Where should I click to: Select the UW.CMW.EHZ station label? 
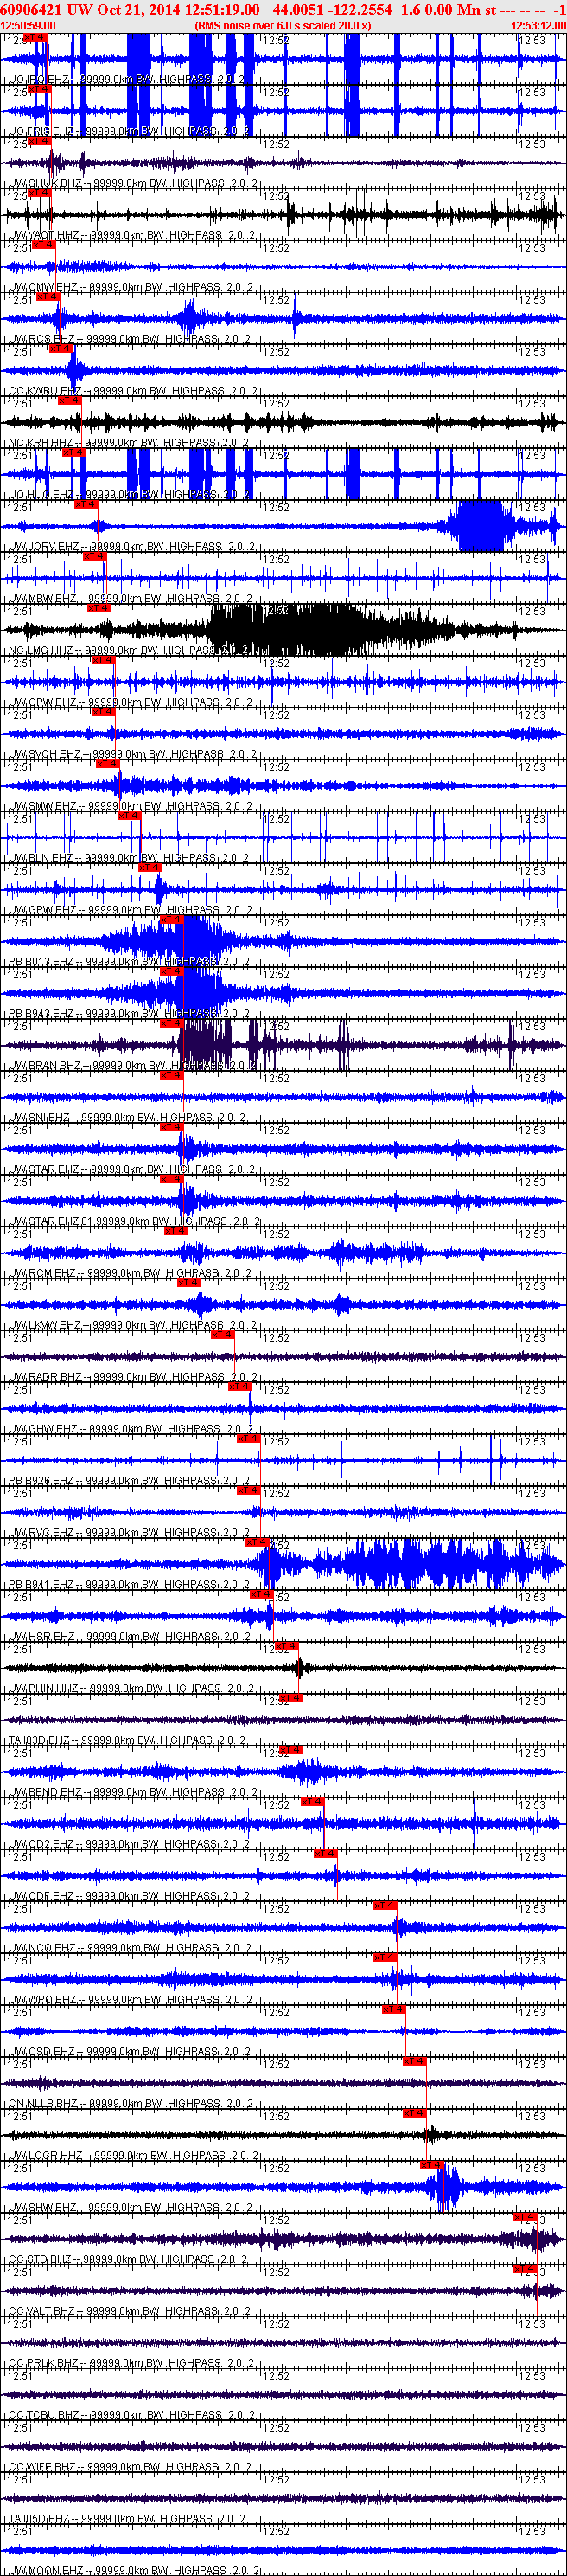[x=43, y=287]
